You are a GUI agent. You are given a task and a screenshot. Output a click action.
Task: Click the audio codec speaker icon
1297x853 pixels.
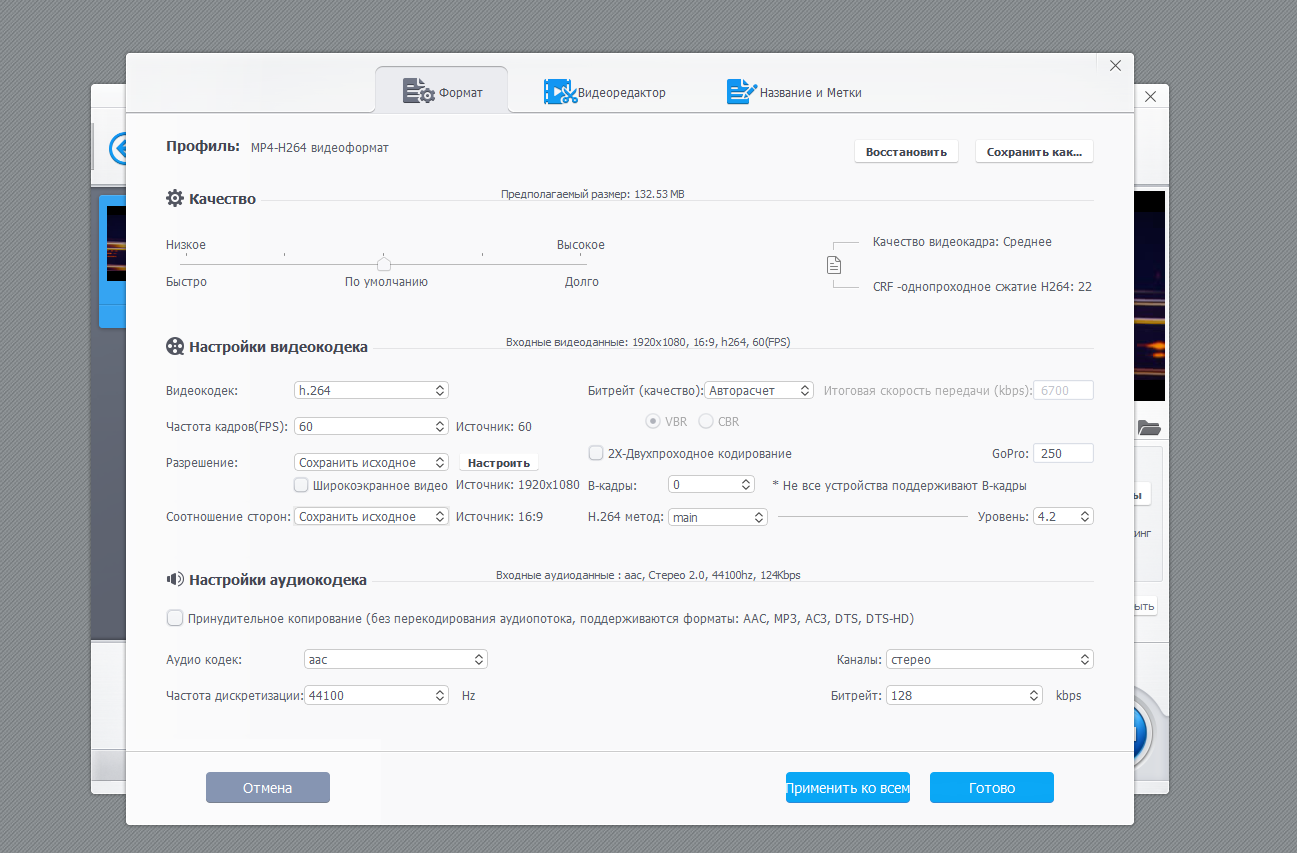tap(175, 579)
